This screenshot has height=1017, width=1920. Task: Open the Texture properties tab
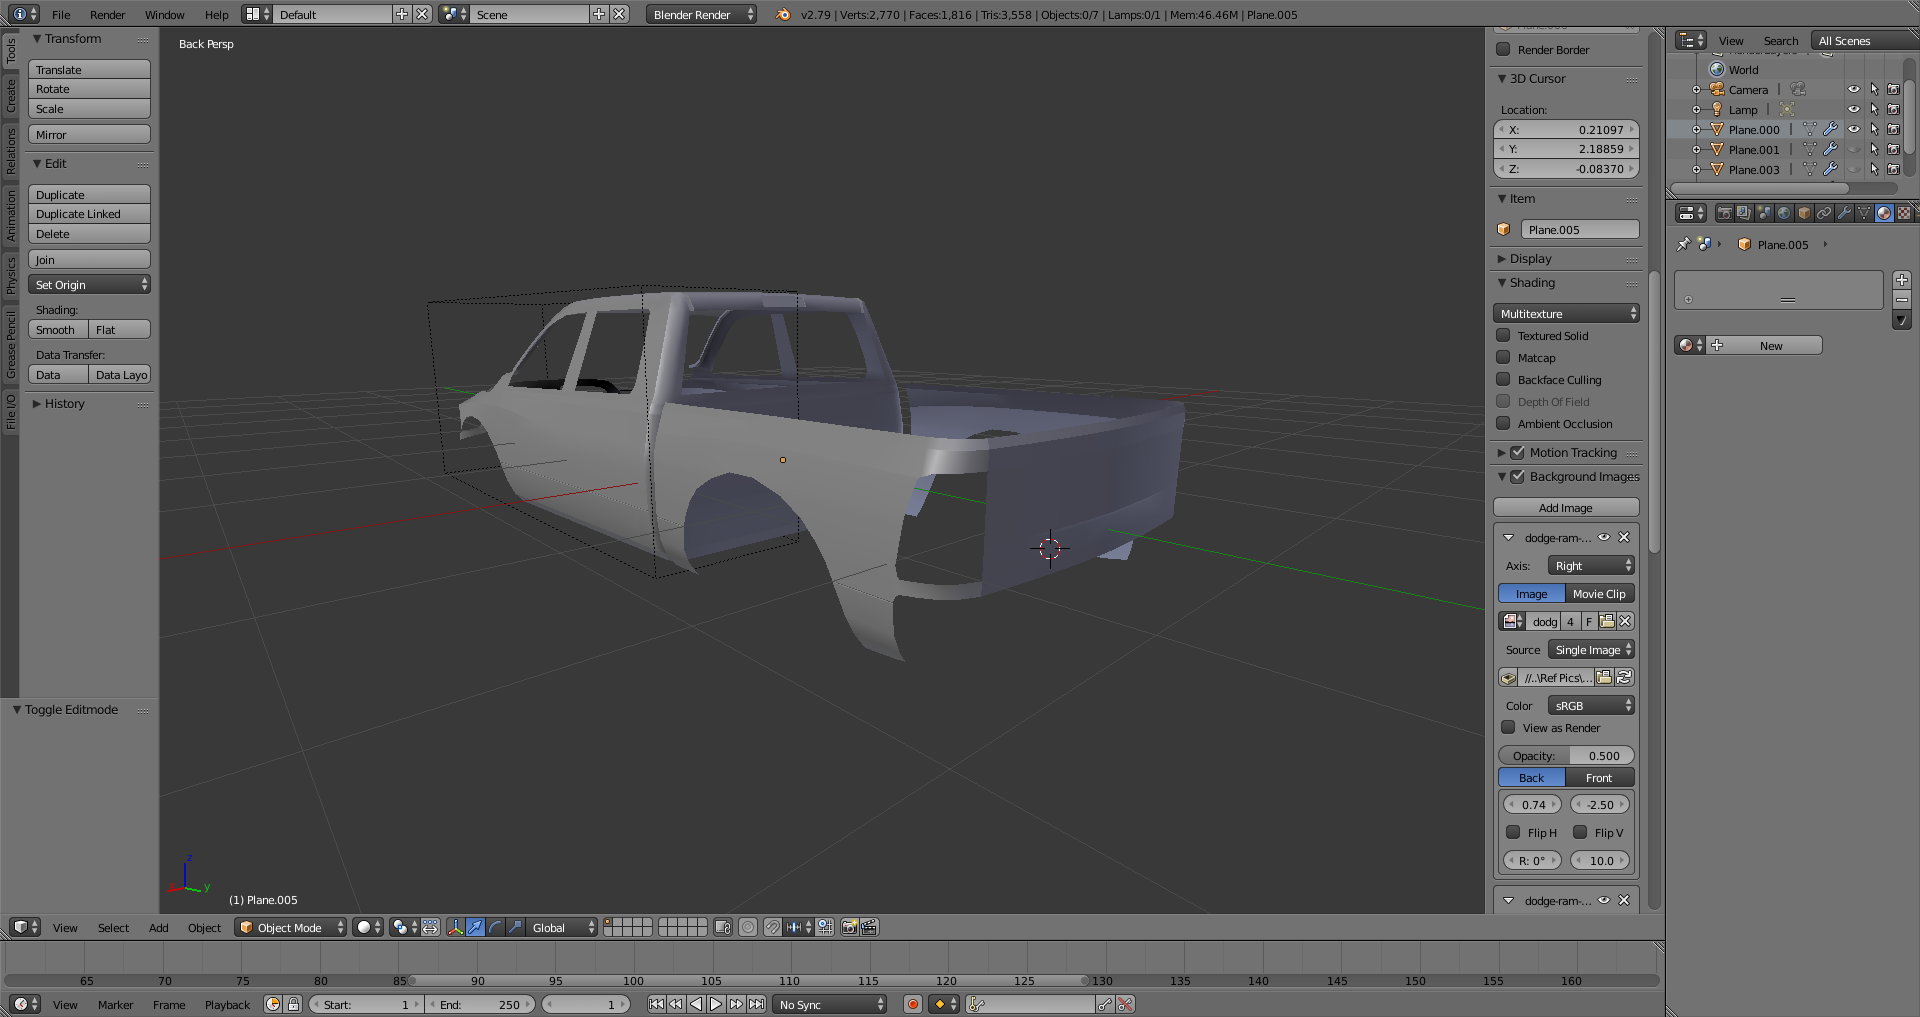coord(1904,213)
